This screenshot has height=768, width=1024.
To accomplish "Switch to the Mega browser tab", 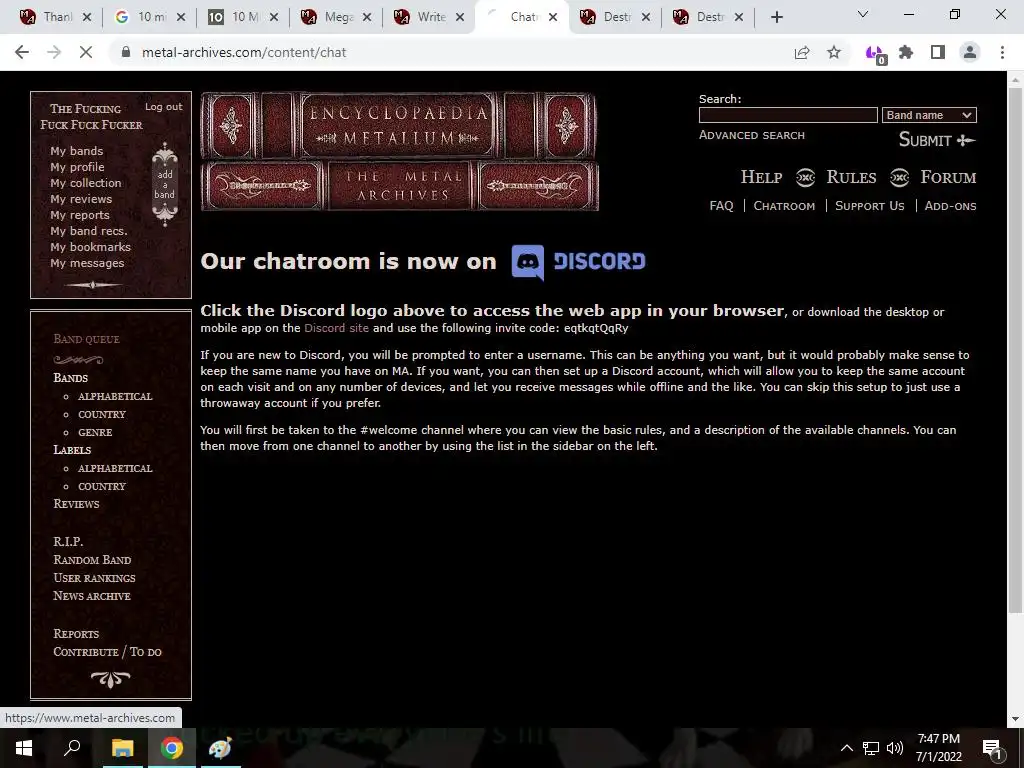I will click(336, 17).
